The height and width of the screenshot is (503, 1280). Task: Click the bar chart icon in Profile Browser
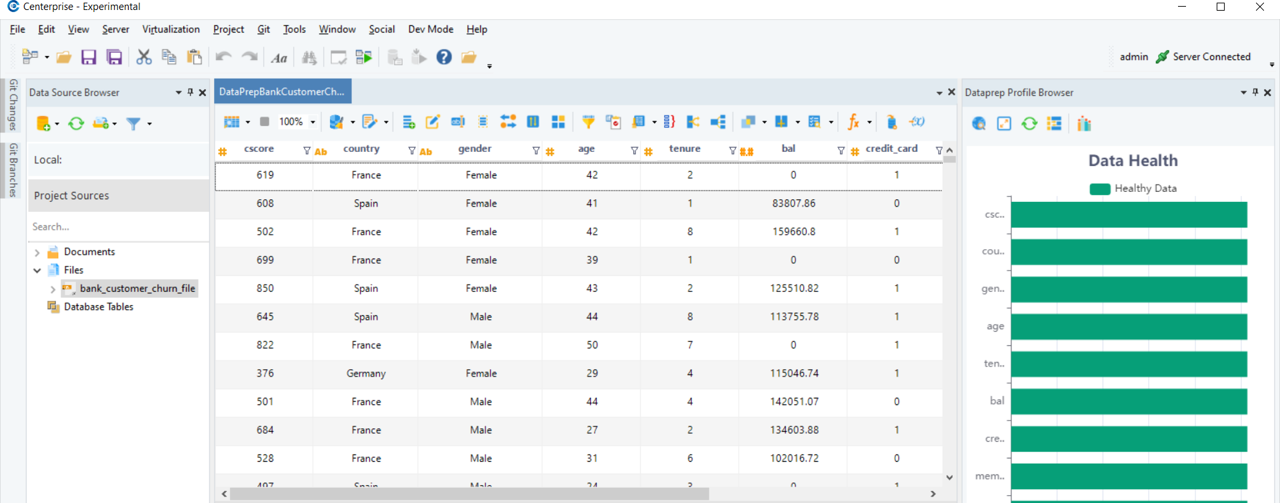tap(1084, 124)
